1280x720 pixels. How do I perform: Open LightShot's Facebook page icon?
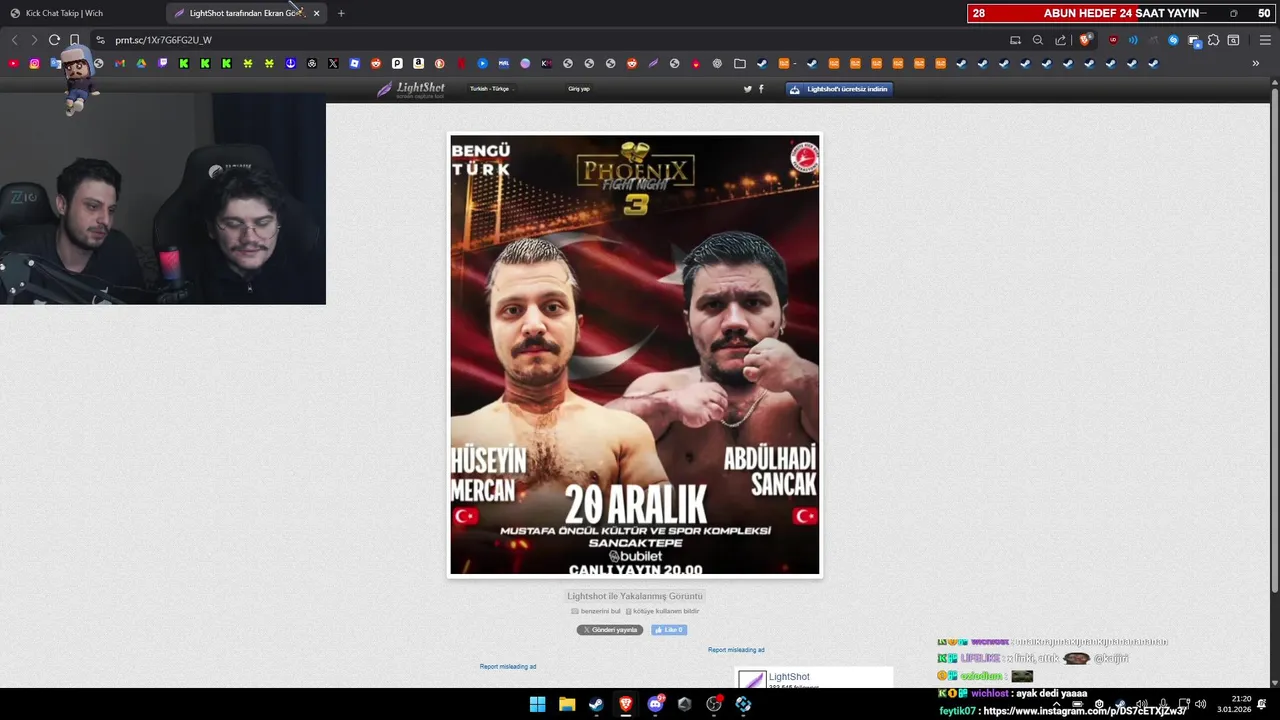pyautogui.click(x=761, y=89)
